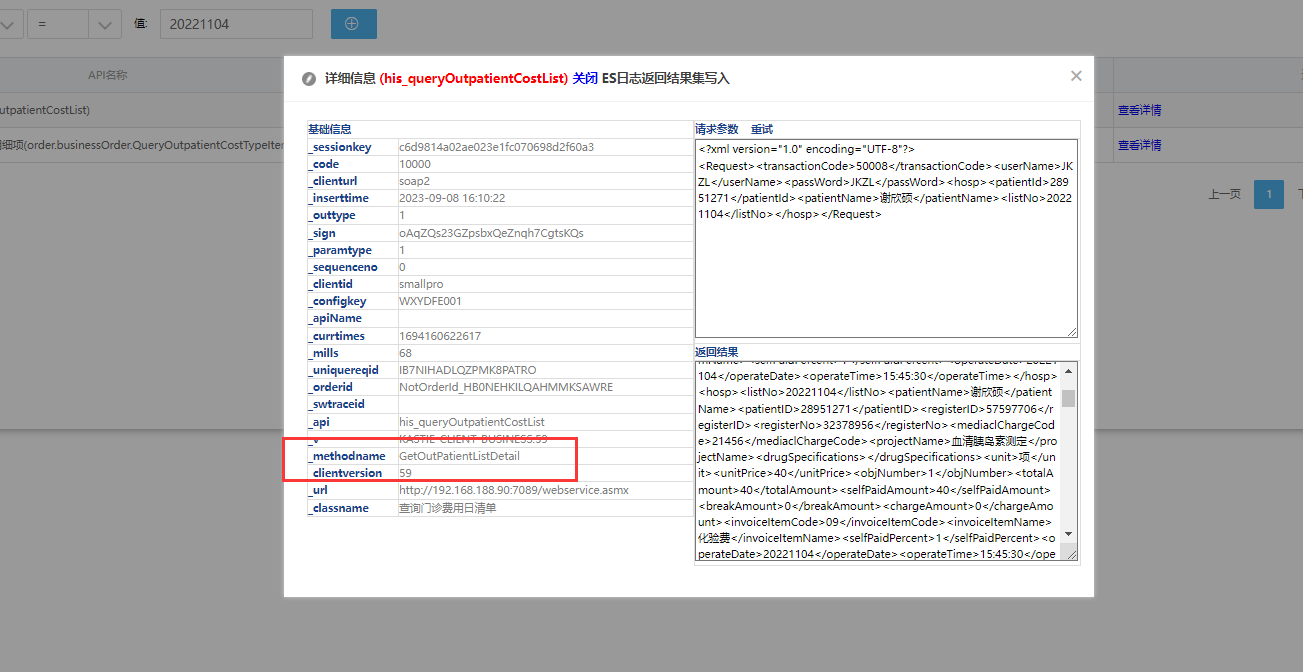Click the _clienturl value soap2
Viewport: 1303px width, 672px height.
[x=414, y=181]
